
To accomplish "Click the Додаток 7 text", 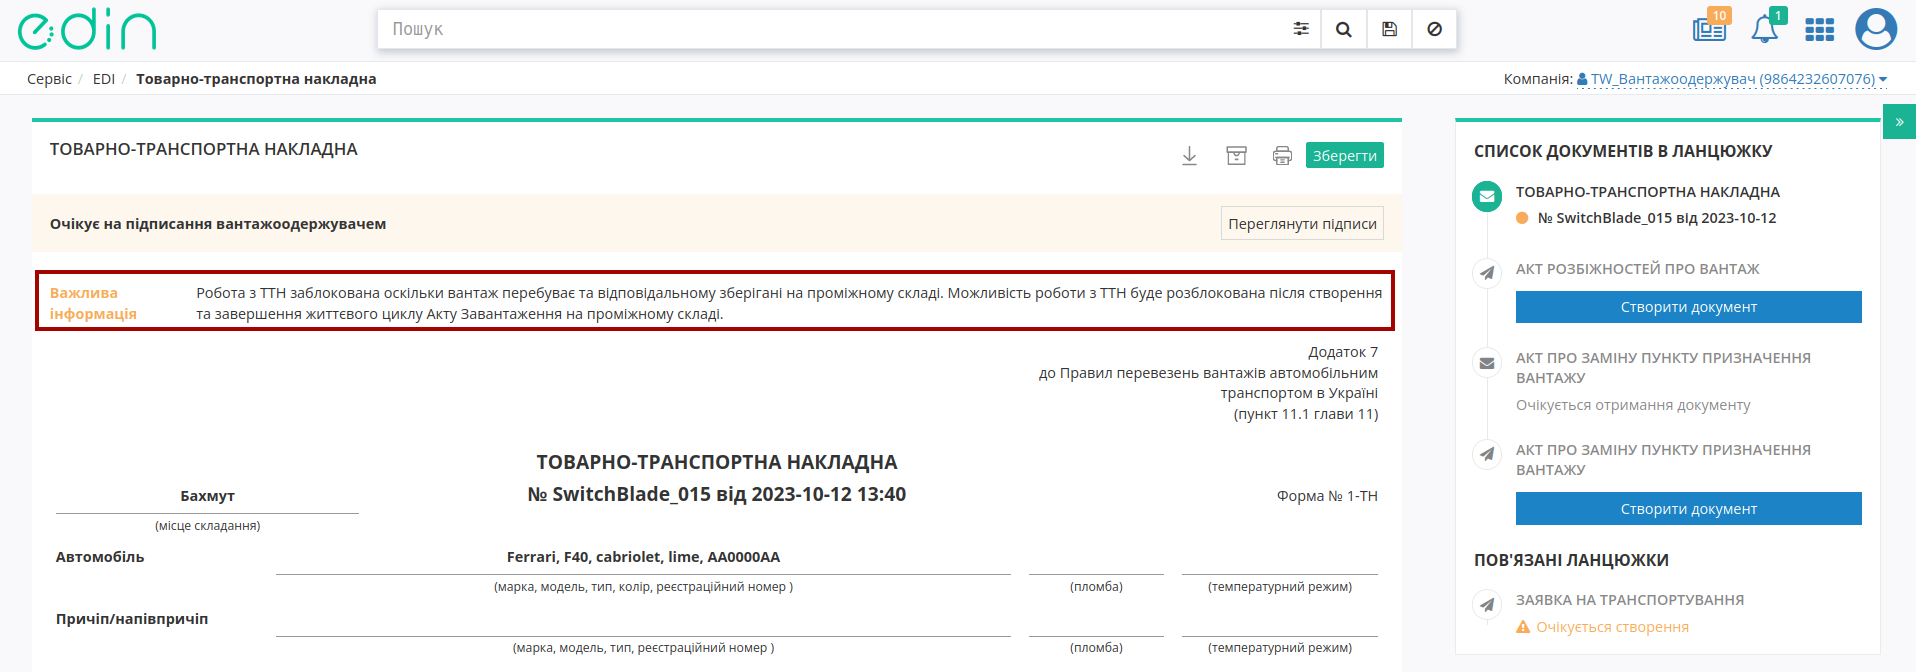I will pos(1343,352).
